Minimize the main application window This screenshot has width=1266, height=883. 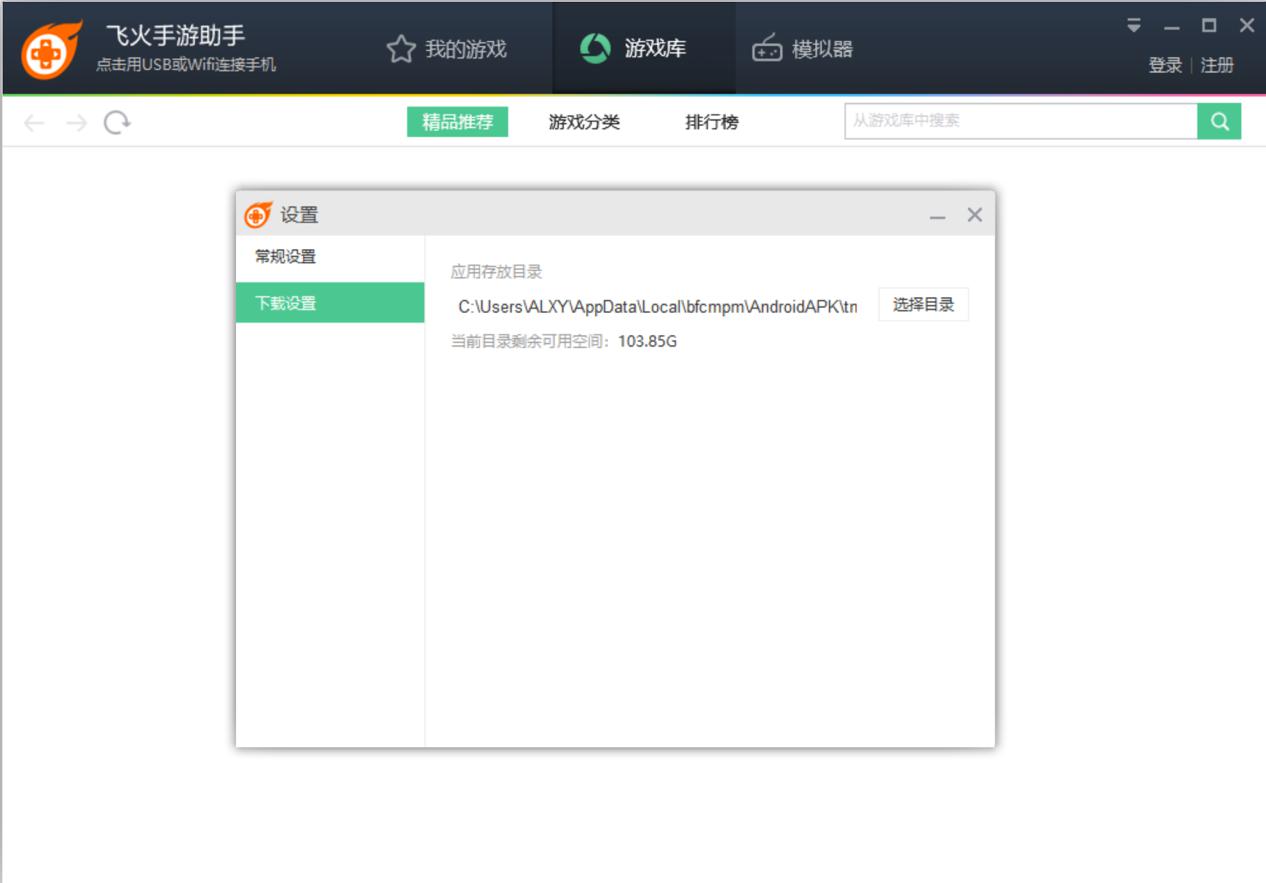click(1171, 26)
